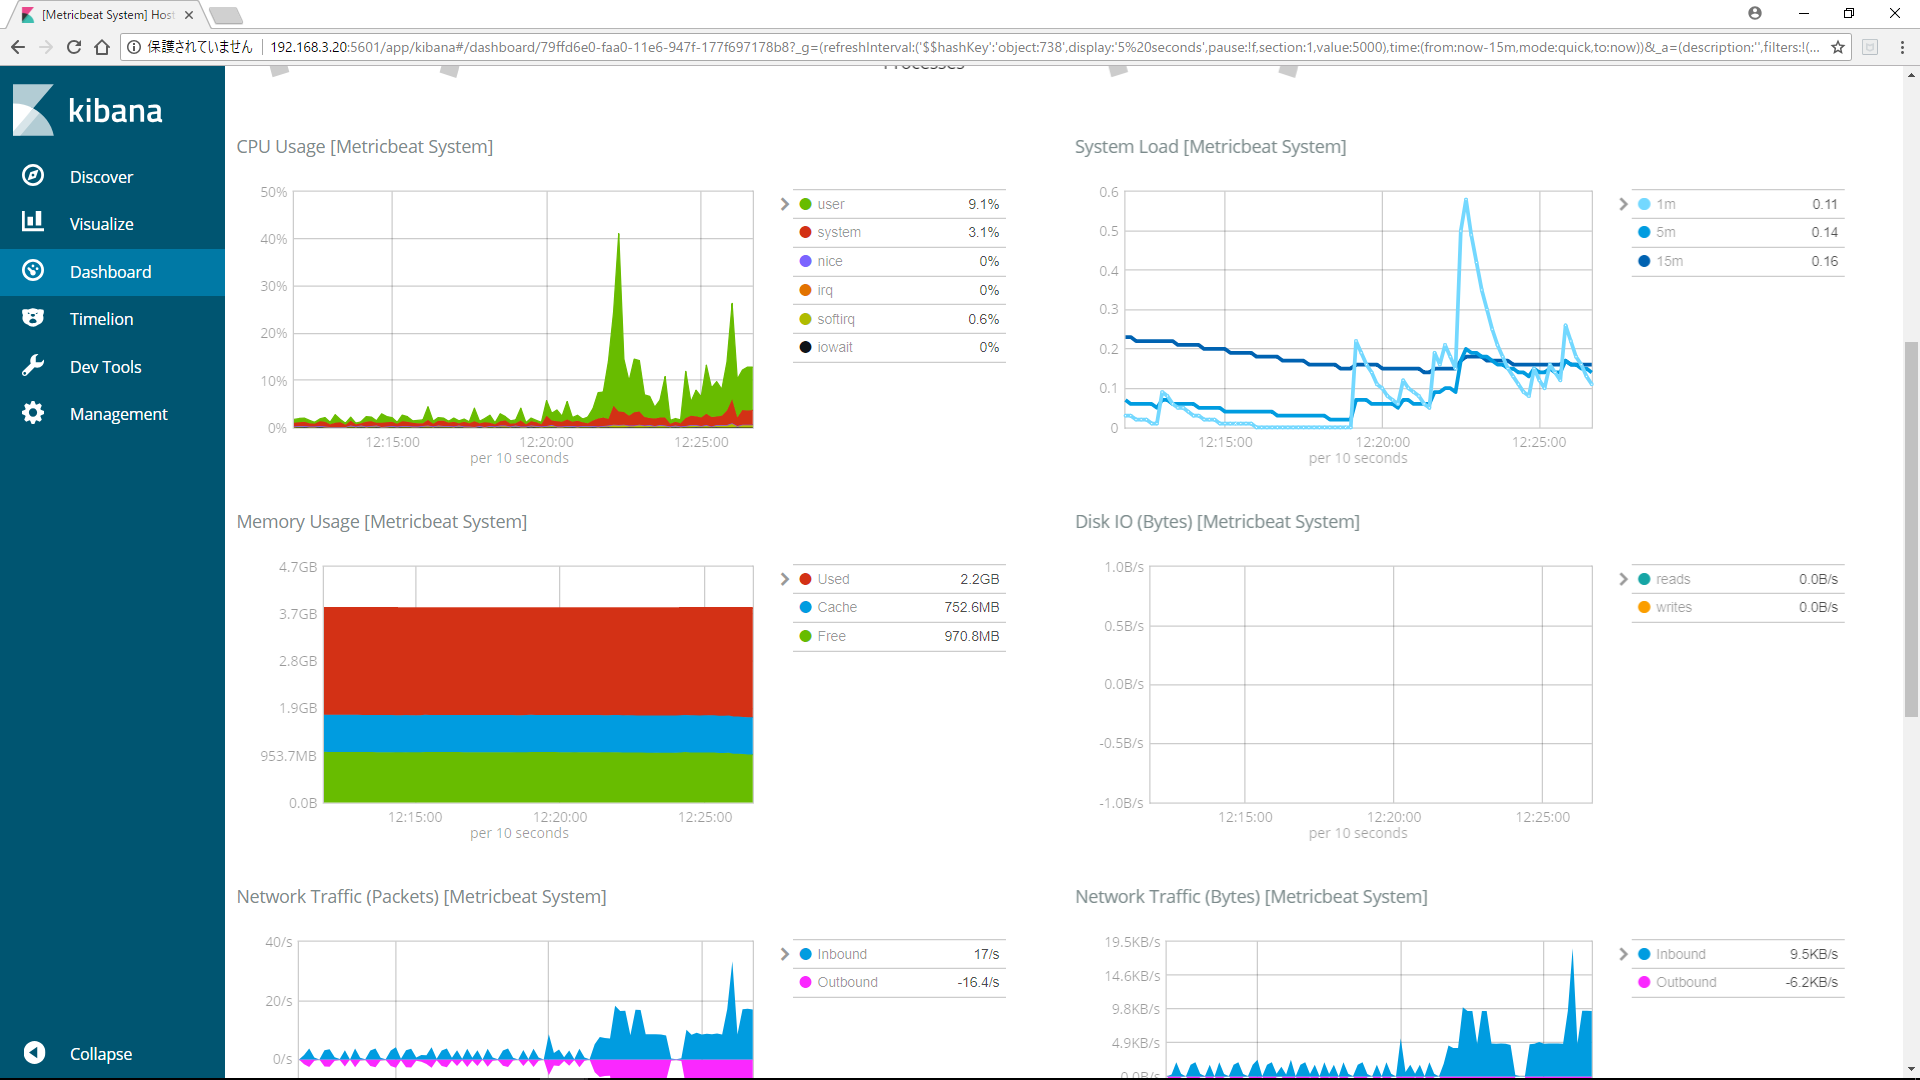1920x1080 pixels.
Task: Toggle the softirq series in CPU Usage legend
Action: (836, 318)
